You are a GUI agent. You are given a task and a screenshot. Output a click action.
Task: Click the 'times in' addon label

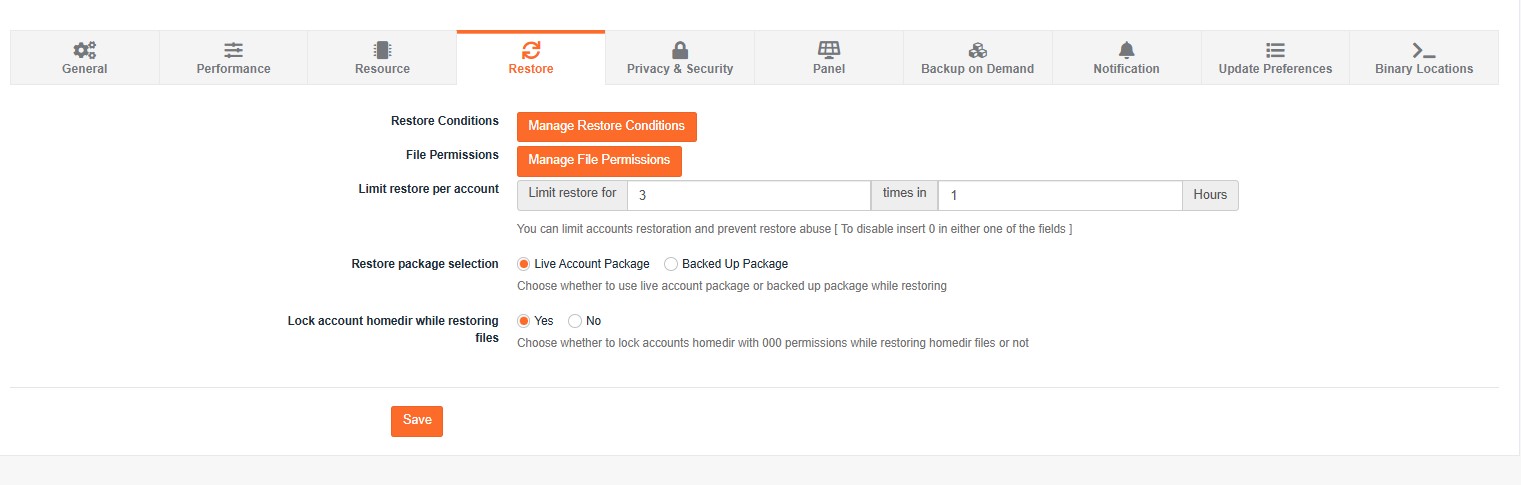click(x=905, y=195)
